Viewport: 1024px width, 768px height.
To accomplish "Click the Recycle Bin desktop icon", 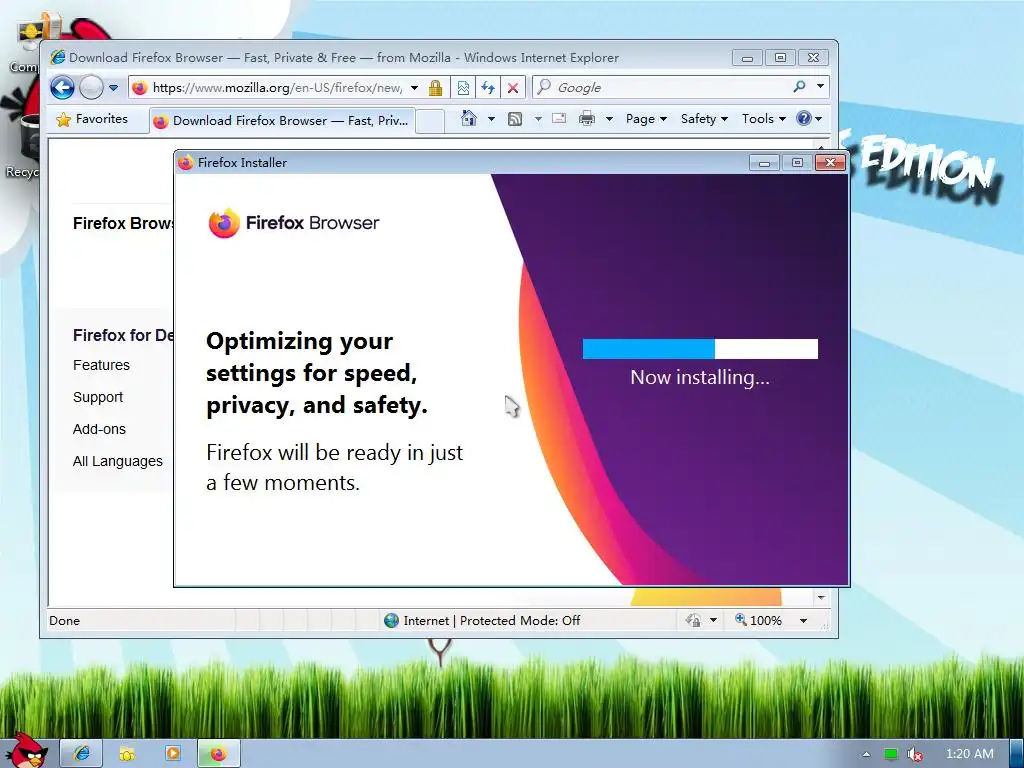I will [25, 147].
